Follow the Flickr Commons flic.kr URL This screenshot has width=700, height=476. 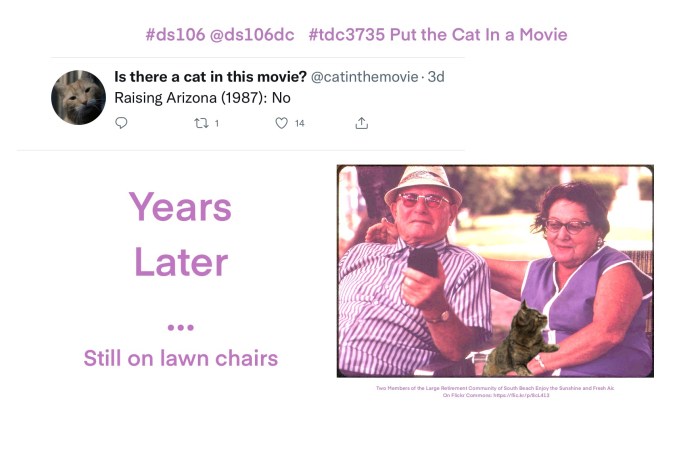coord(521,395)
